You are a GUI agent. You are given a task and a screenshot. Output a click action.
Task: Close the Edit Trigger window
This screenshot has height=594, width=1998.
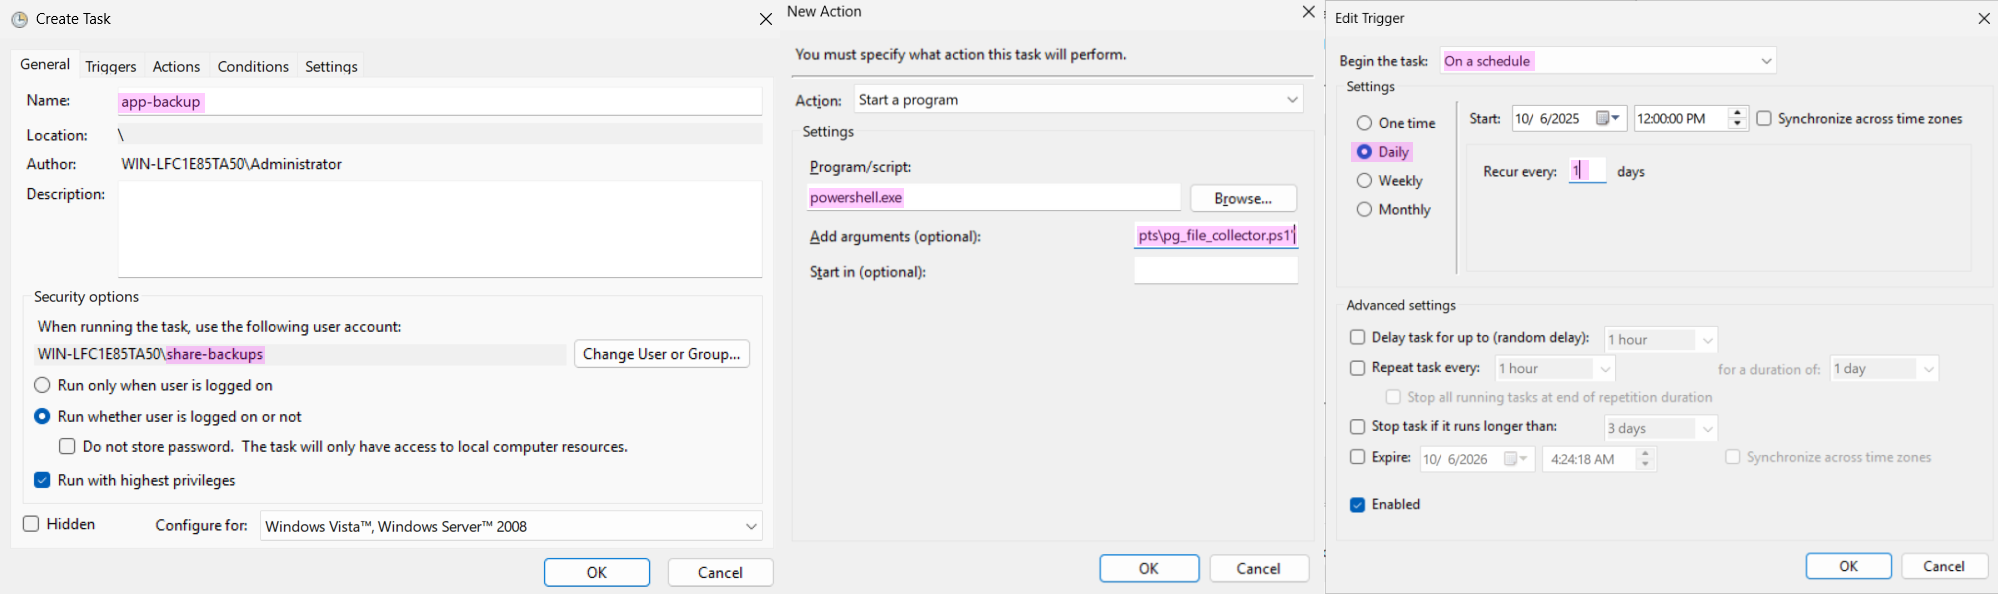coord(1984,19)
